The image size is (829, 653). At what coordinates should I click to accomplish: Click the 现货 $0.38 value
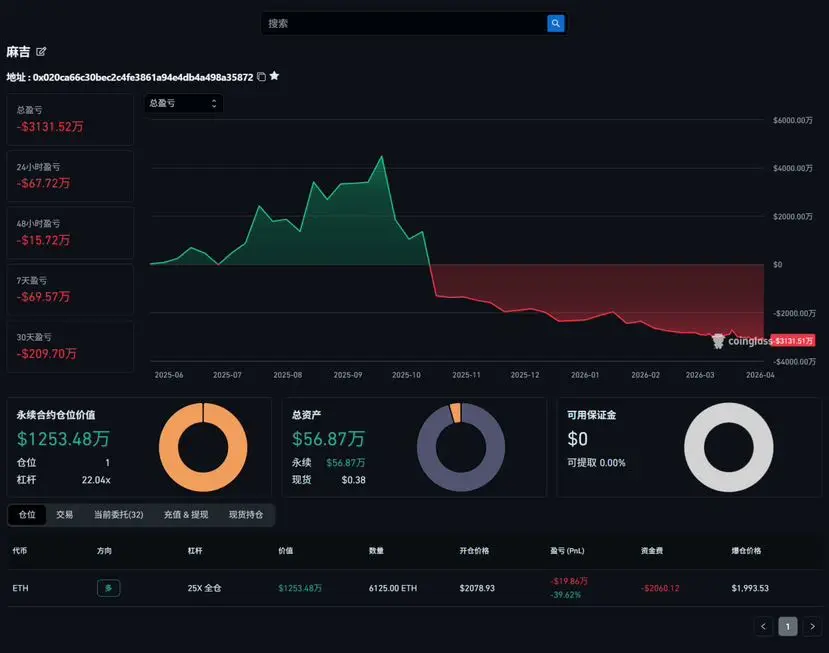point(353,480)
